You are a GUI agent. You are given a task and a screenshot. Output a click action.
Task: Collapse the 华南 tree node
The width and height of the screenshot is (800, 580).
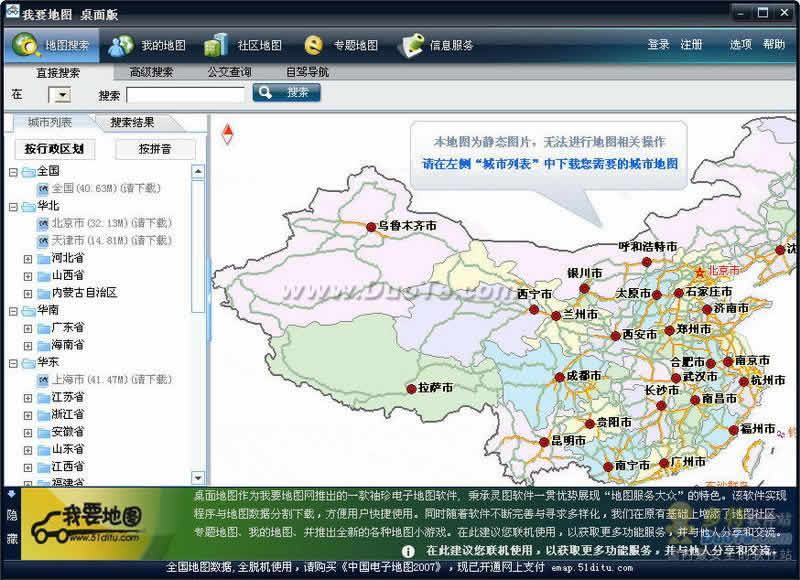13,311
